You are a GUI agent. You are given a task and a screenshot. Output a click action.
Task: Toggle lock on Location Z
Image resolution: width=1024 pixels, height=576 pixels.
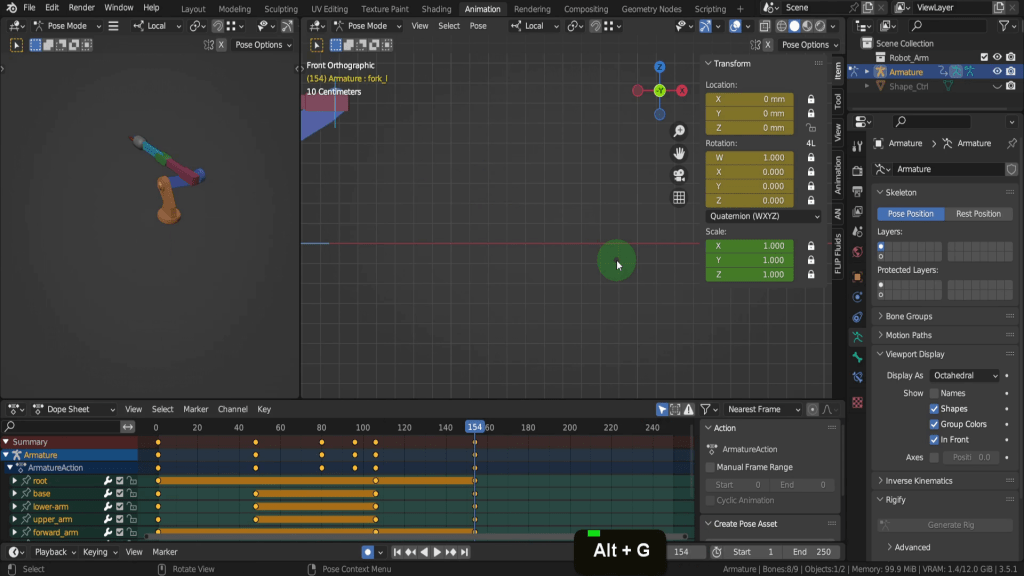[810, 128]
